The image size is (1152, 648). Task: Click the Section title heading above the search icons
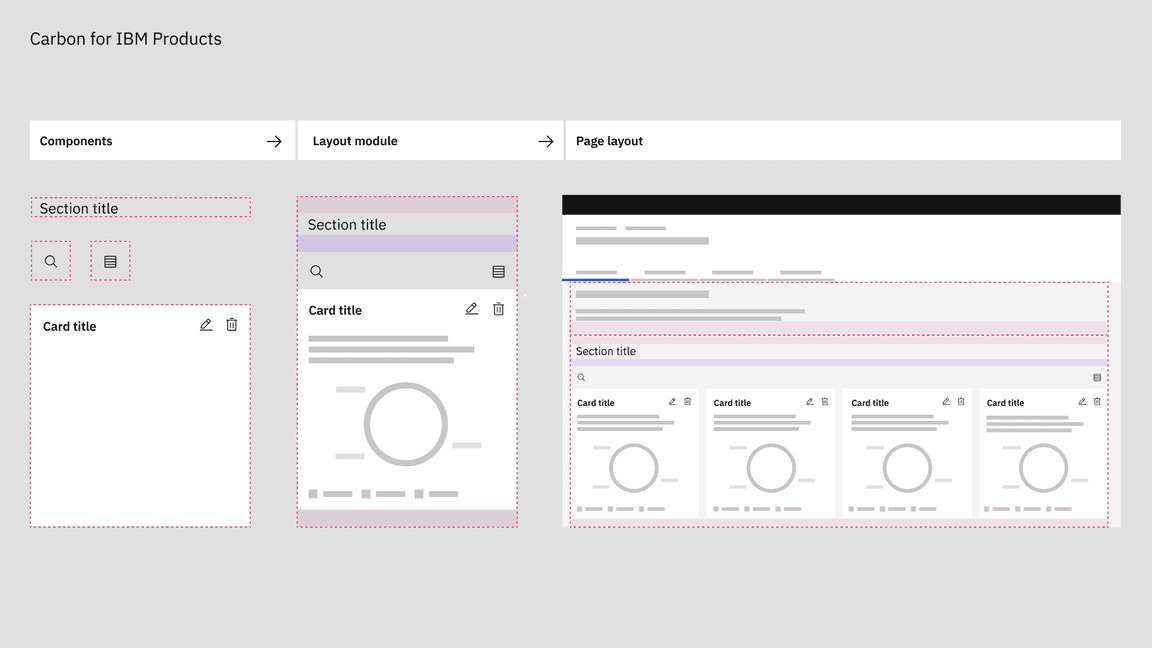point(79,207)
